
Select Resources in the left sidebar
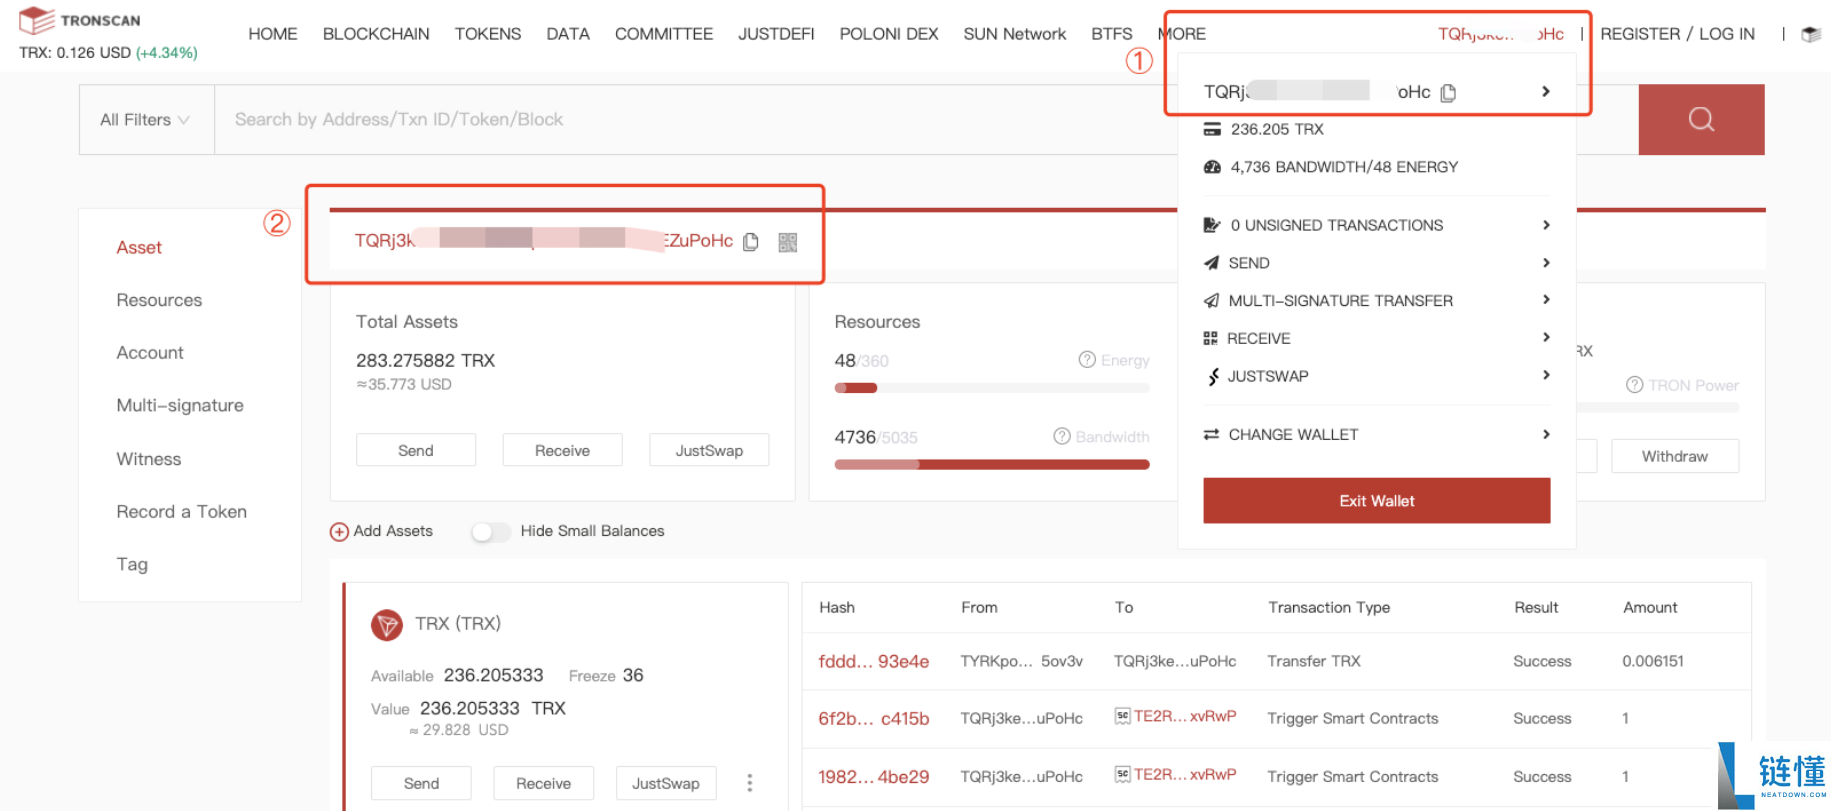(159, 300)
